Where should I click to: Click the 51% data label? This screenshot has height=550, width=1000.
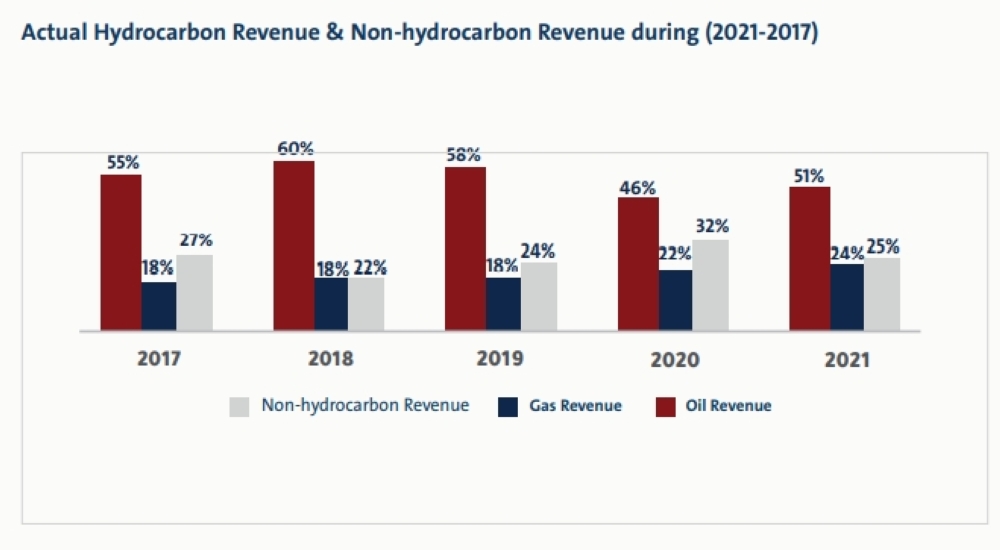[x=809, y=176]
